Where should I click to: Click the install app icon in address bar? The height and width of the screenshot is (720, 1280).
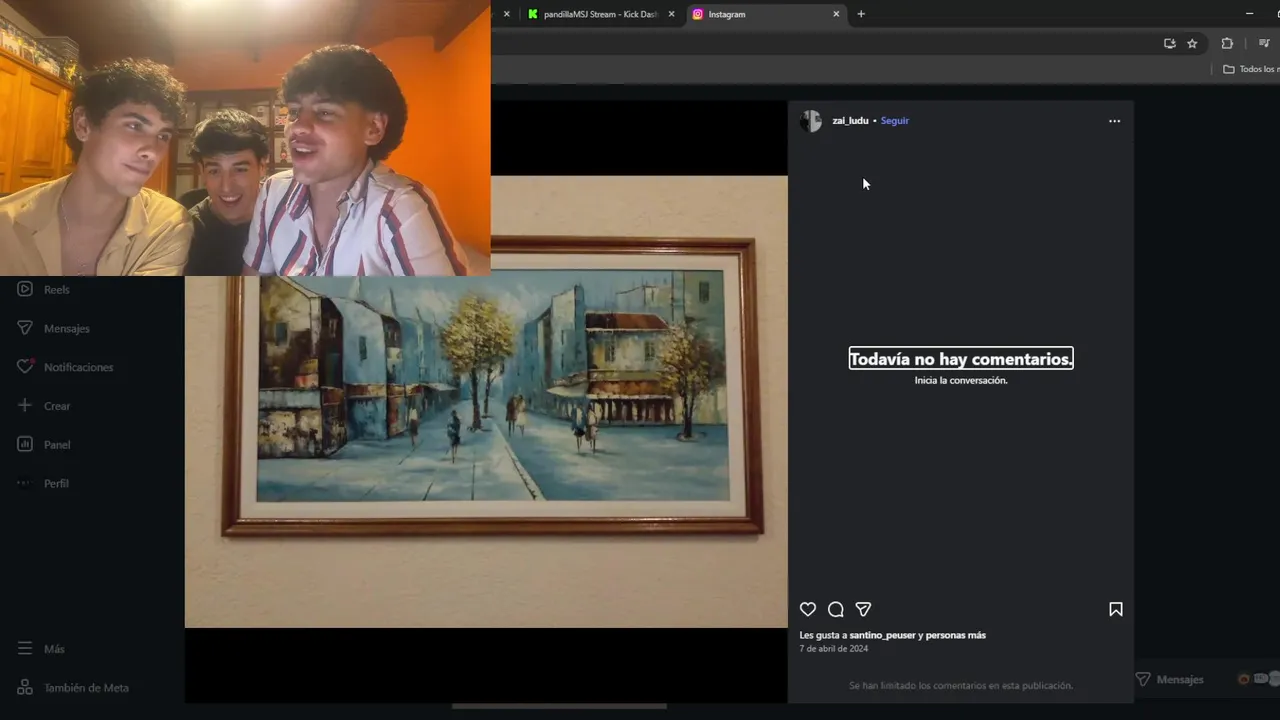pos(1169,43)
